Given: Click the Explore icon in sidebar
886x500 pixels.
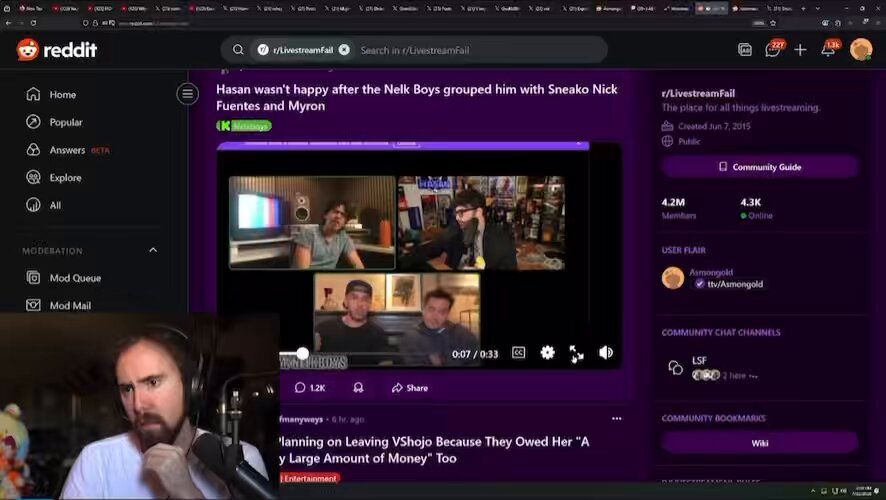Looking at the screenshot, I should click(33, 177).
